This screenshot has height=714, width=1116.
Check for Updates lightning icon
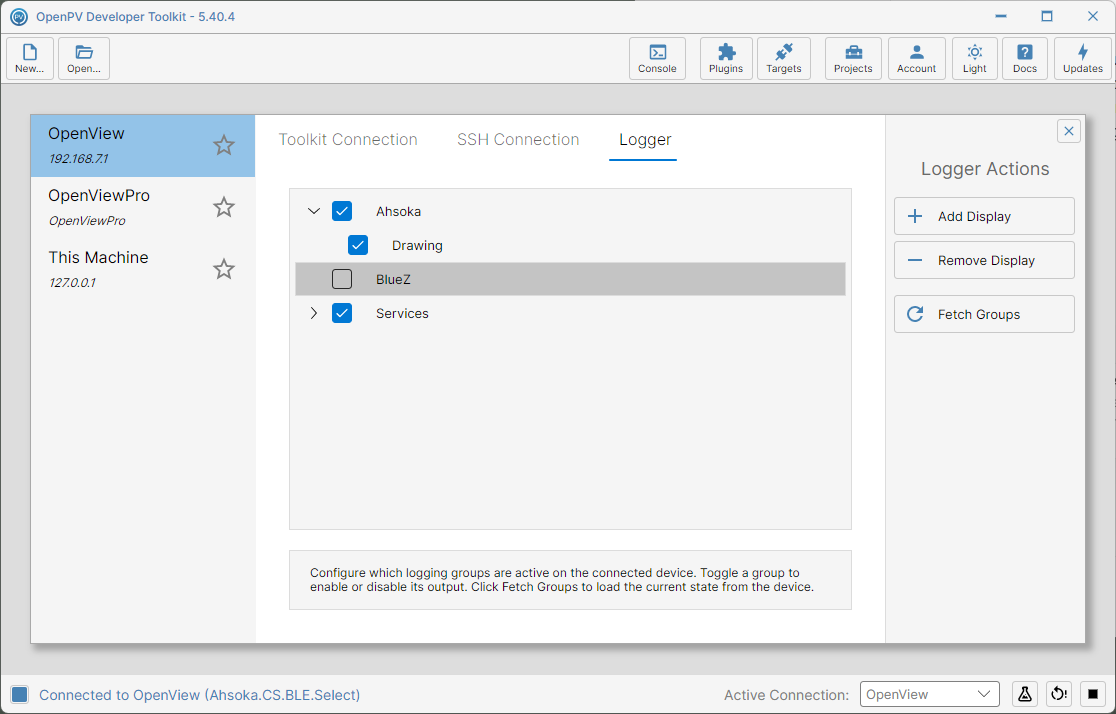point(1083,58)
